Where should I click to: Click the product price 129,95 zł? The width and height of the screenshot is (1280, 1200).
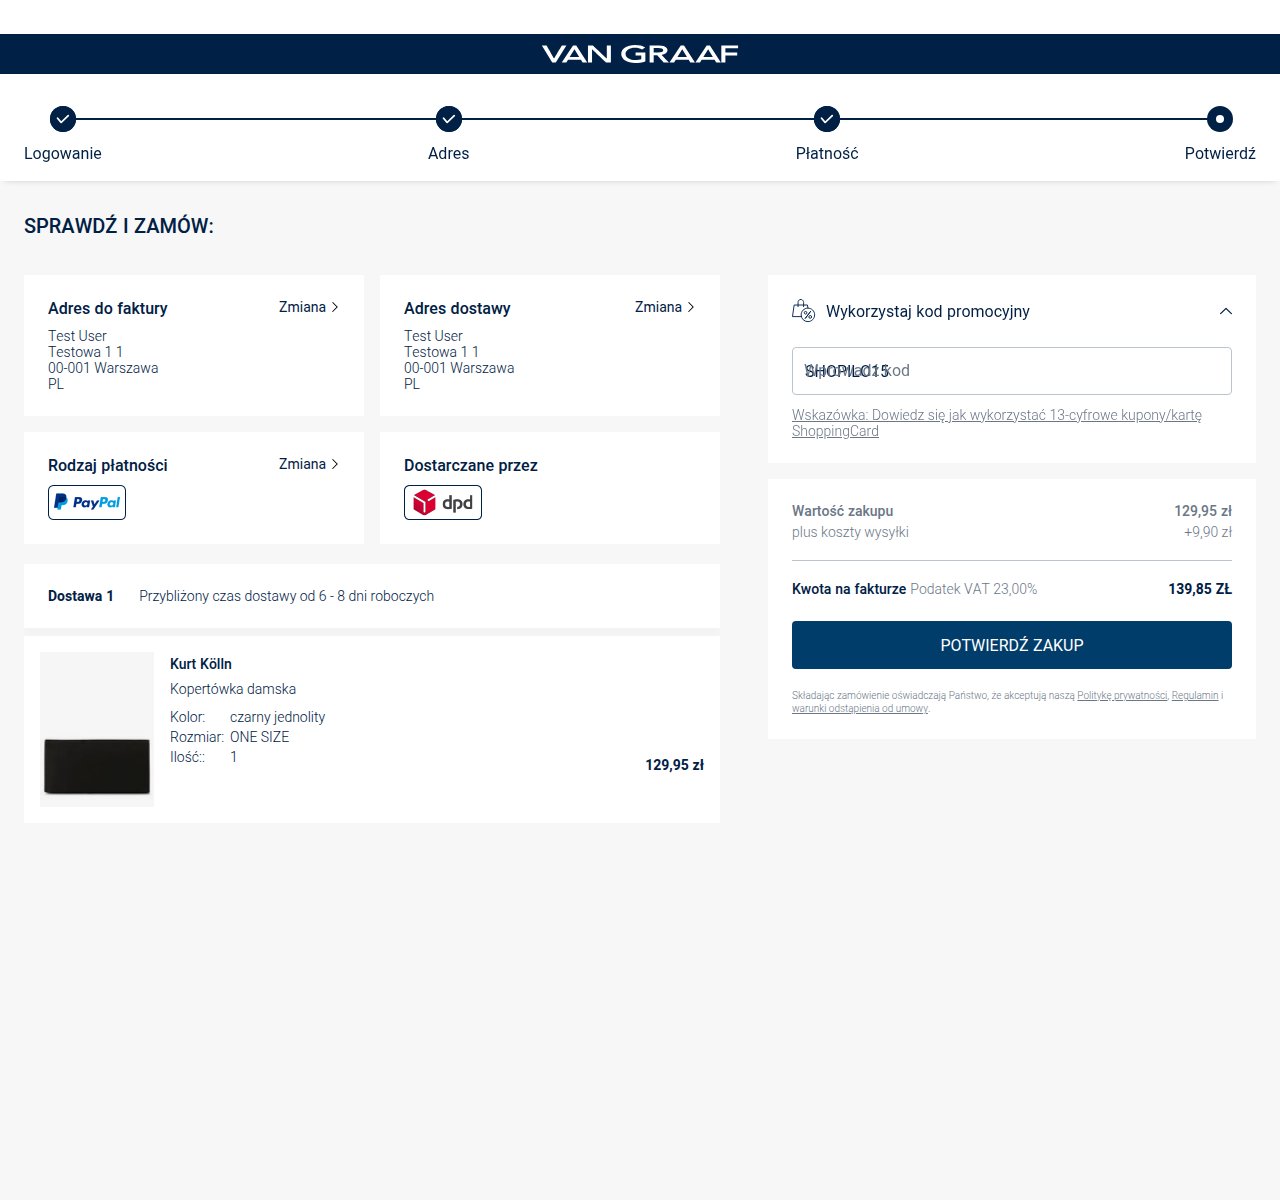coord(675,765)
